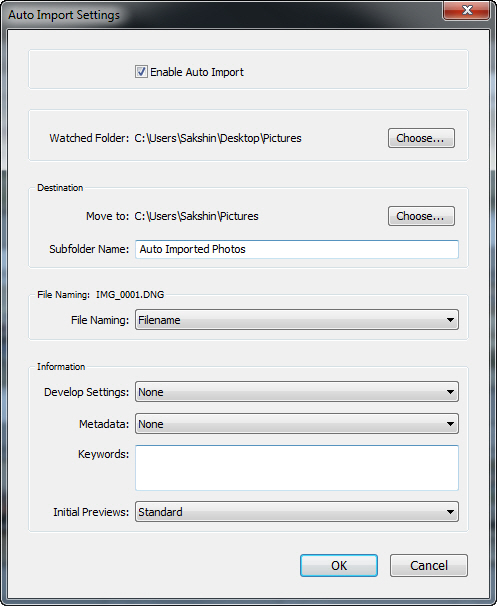
Task: Close the Auto Import Settings window
Action: pyautogui.click(x=467, y=10)
